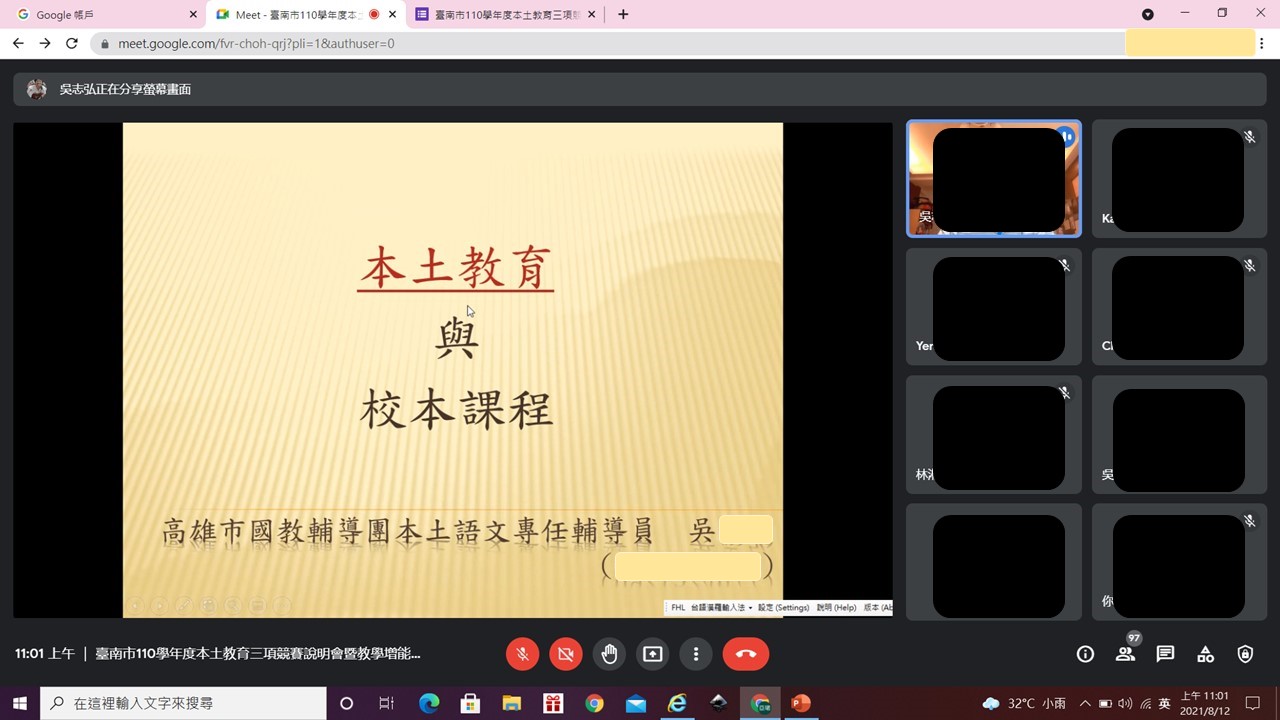This screenshot has width=1280, height=720.
Task: Select the presenter's video tile thumbnail
Action: pyautogui.click(x=993, y=179)
